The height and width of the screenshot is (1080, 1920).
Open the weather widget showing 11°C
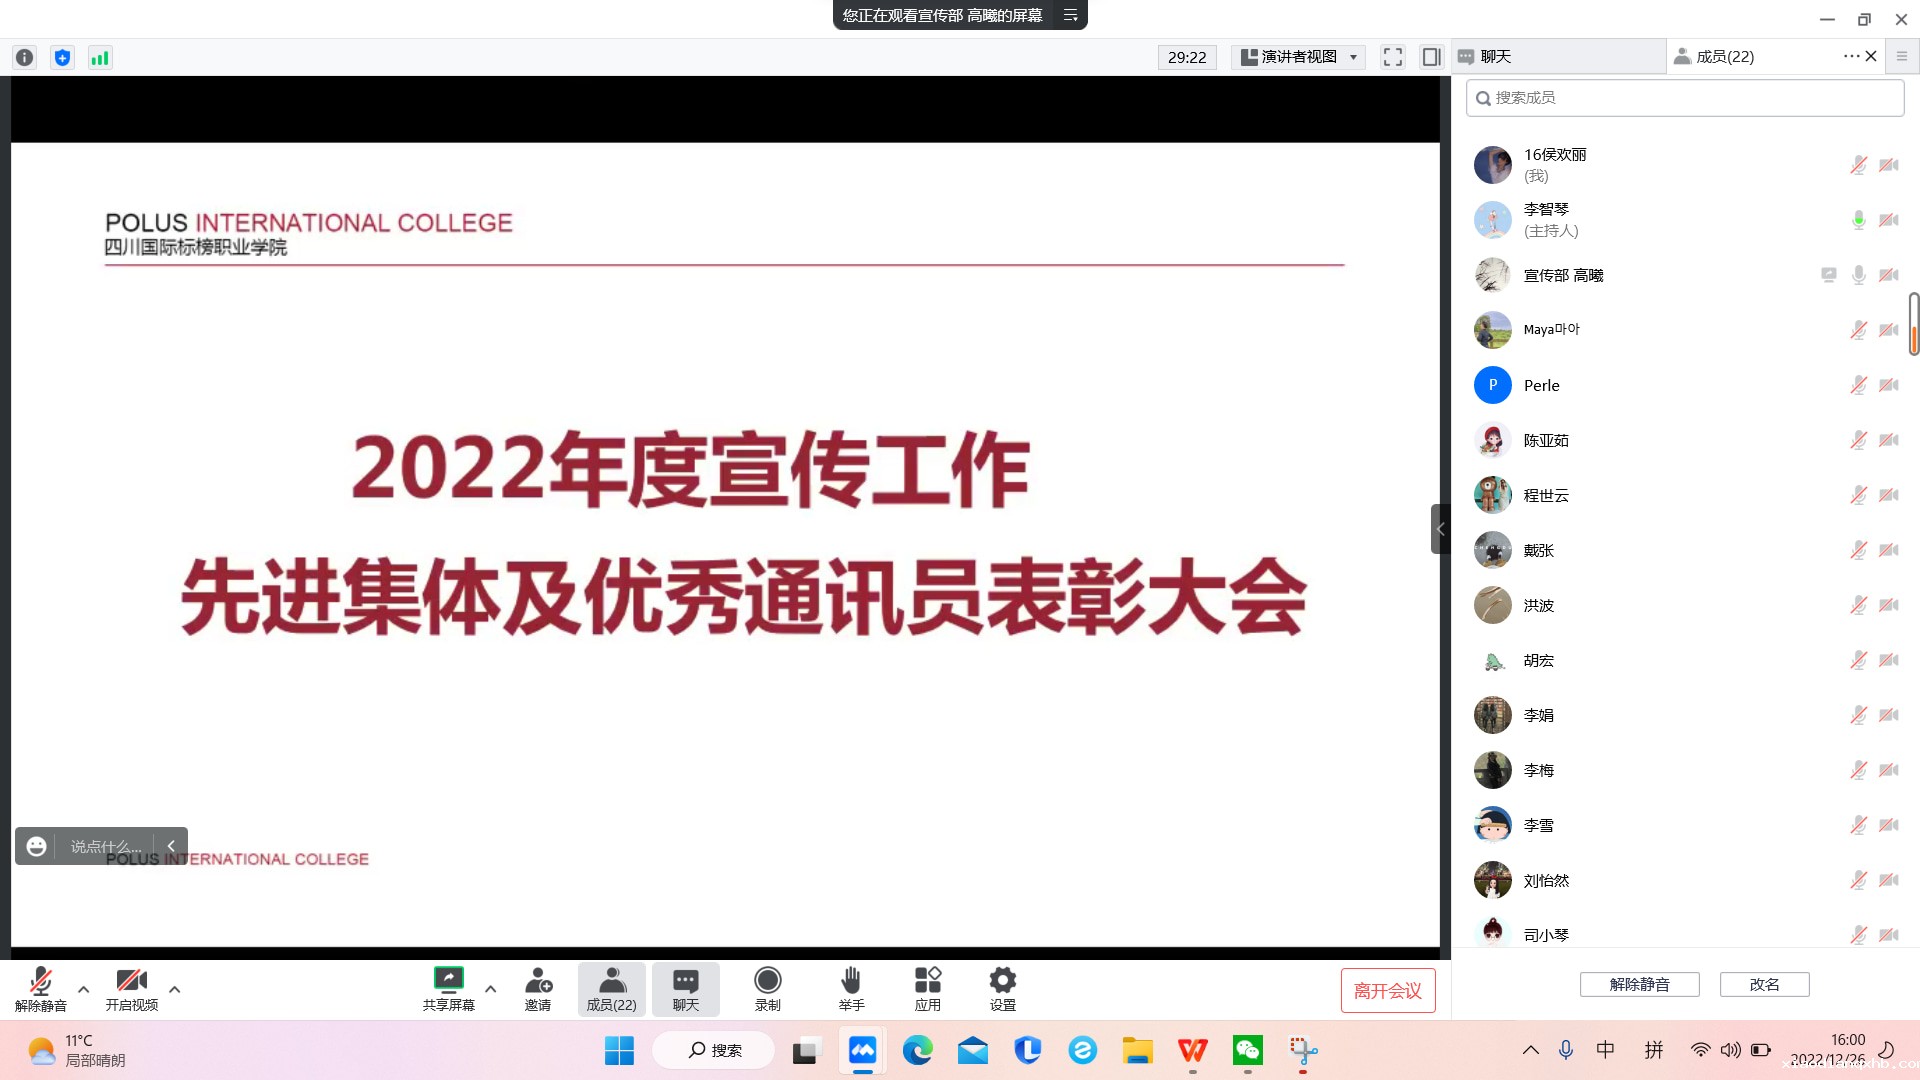coord(76,1050)
